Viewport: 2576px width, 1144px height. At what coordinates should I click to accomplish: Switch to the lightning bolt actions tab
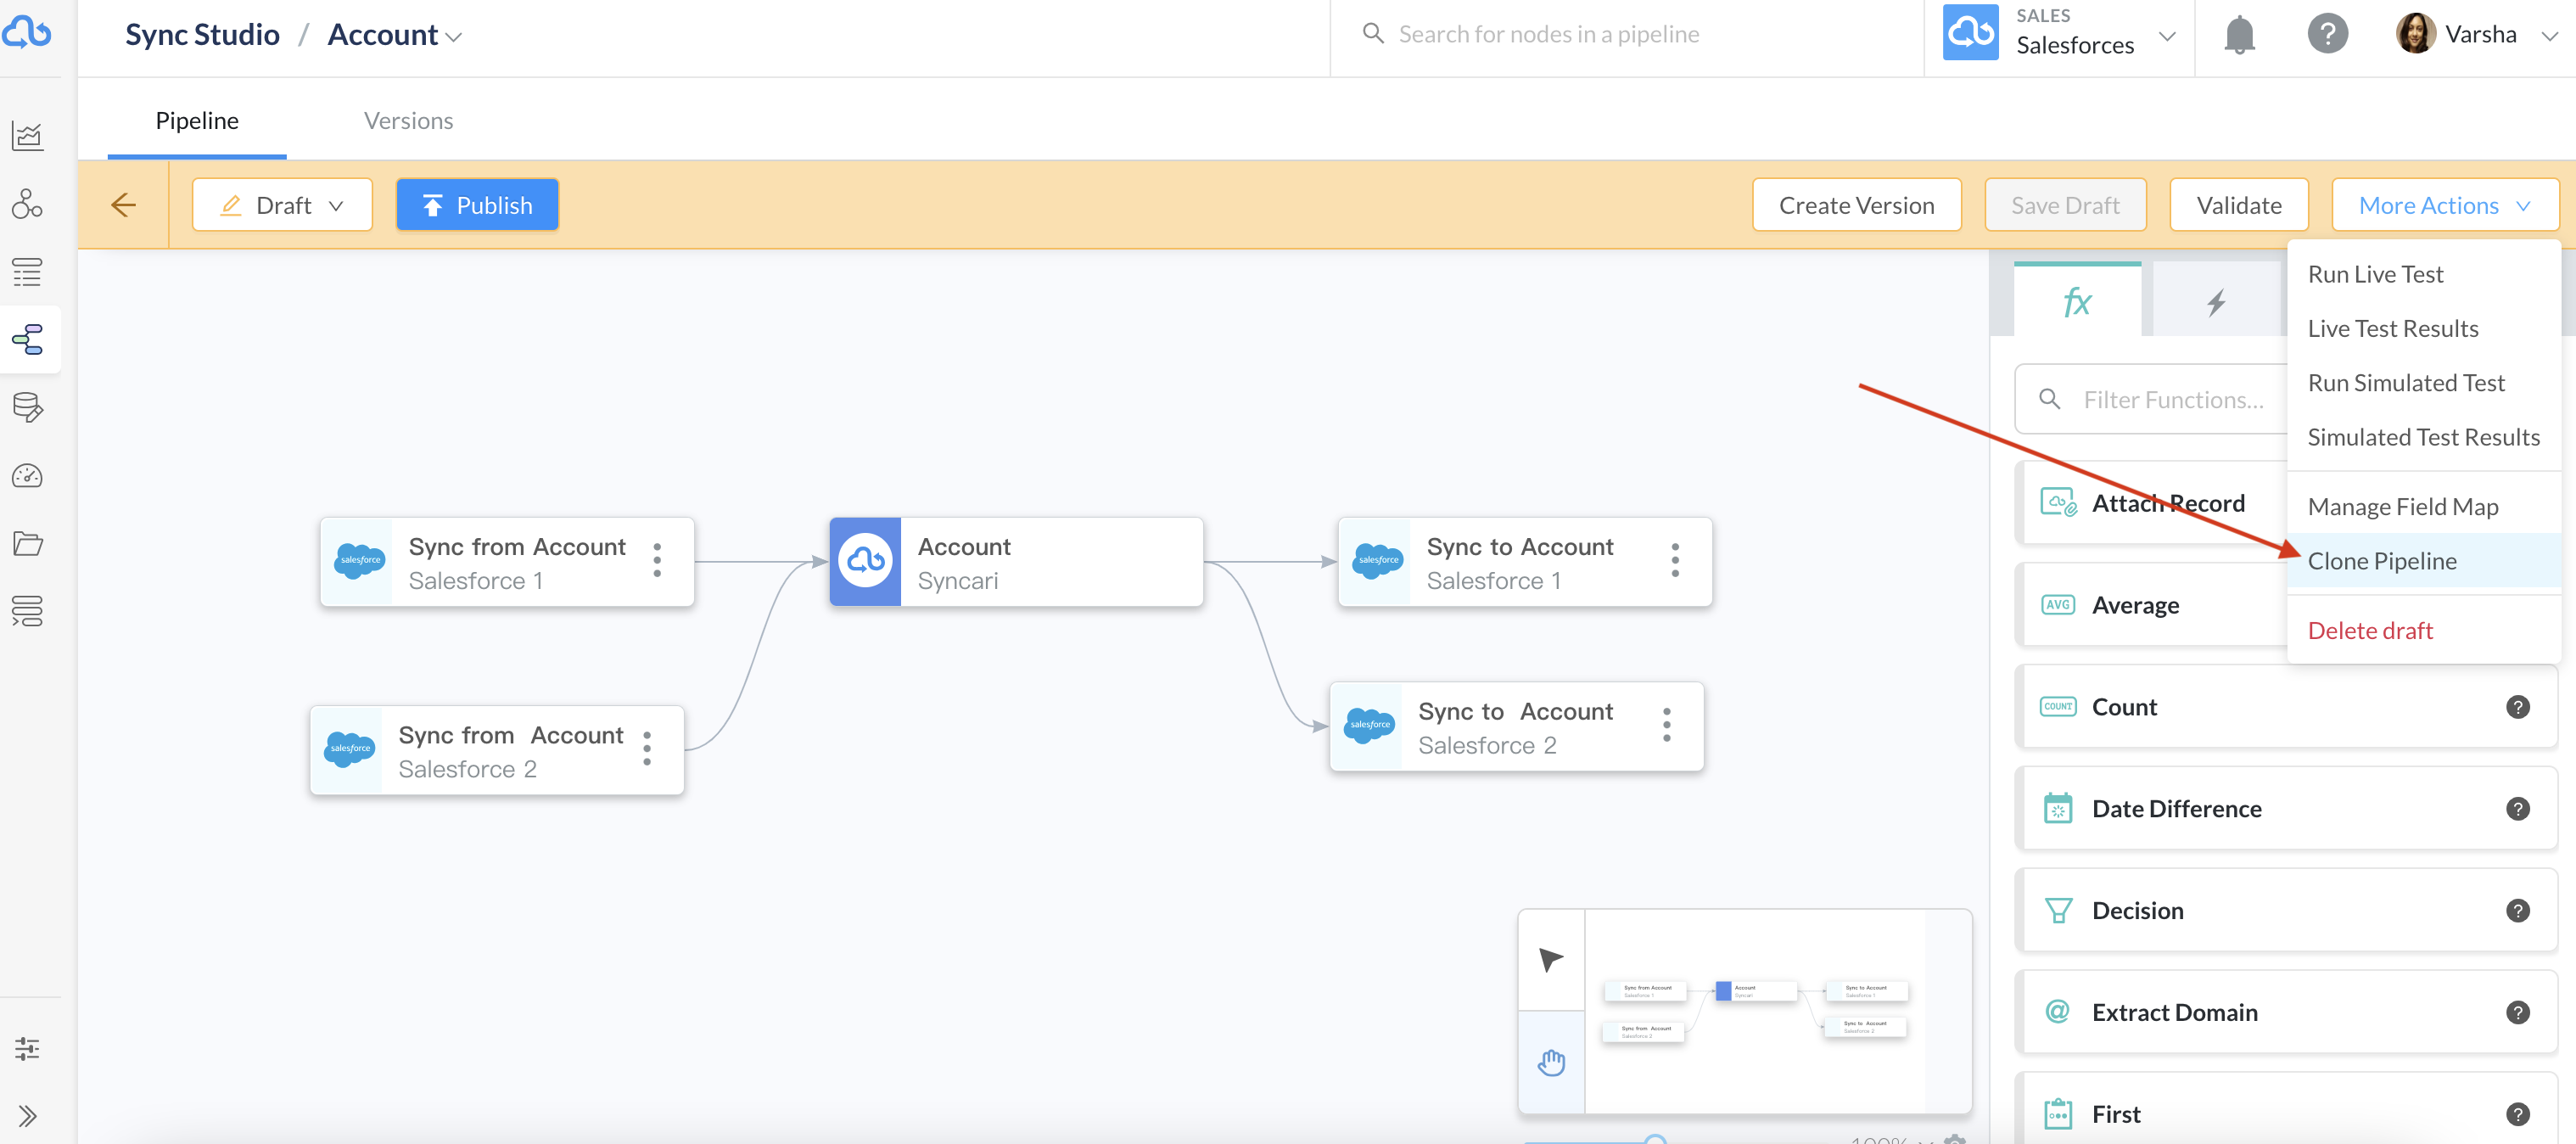tap(2217, 301)
